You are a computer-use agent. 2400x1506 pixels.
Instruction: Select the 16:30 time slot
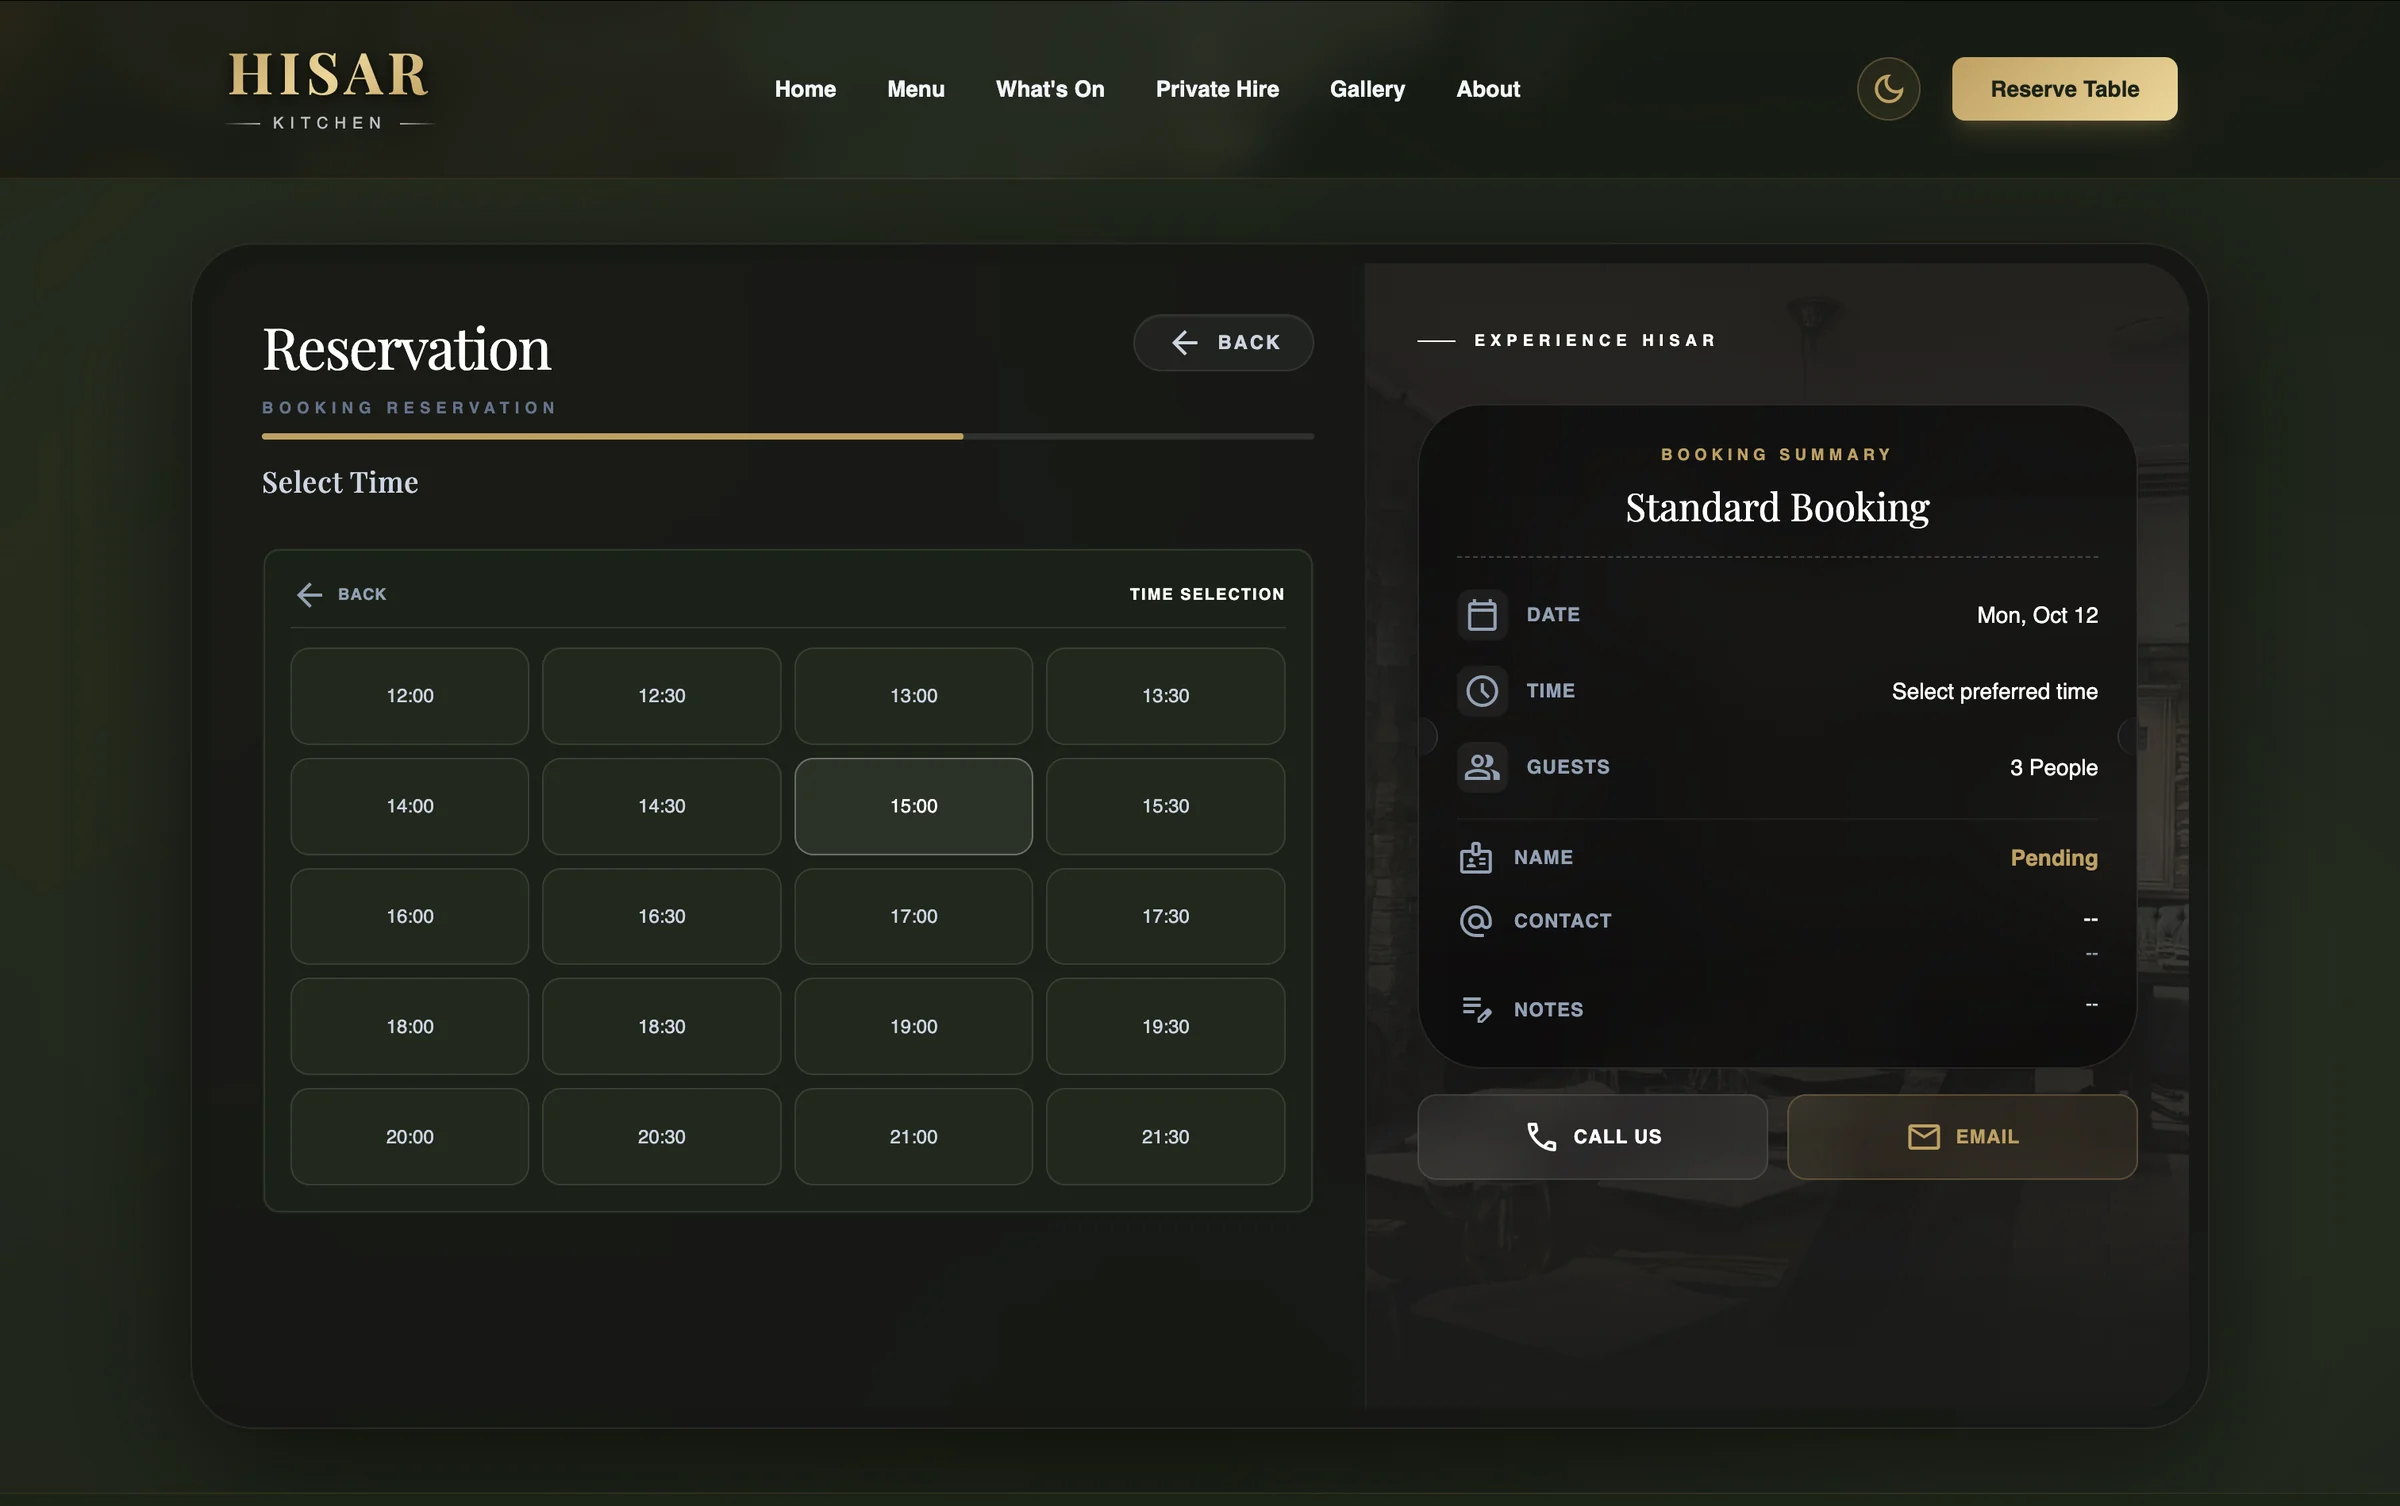point(661,916)
